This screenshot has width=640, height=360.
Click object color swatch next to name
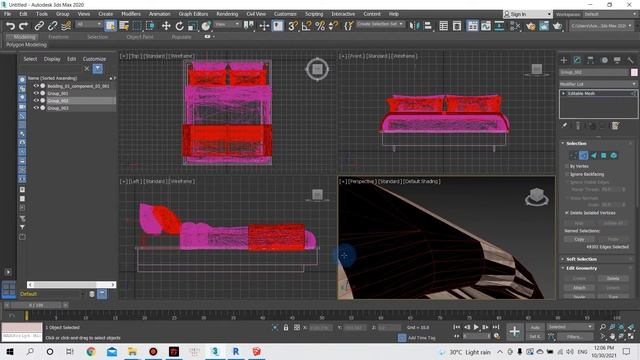point(634,72)
